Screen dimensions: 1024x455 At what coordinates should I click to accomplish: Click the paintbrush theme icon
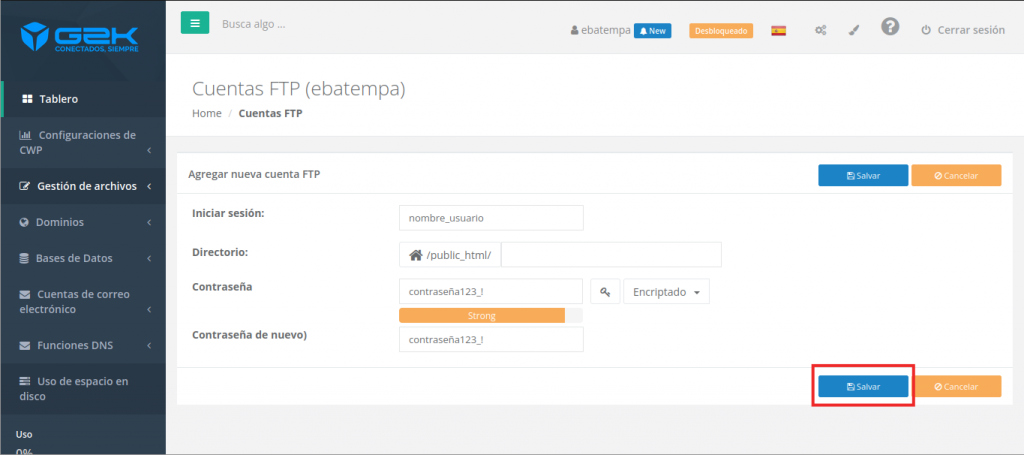854,30
